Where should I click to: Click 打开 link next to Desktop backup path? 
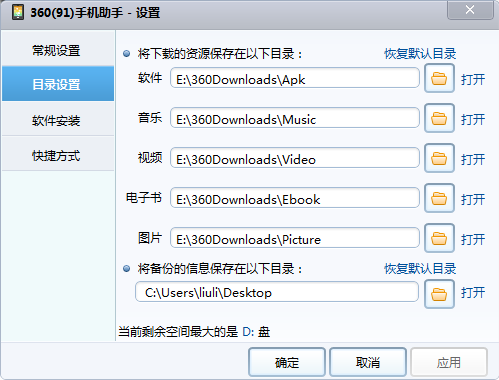coord(473,293)
